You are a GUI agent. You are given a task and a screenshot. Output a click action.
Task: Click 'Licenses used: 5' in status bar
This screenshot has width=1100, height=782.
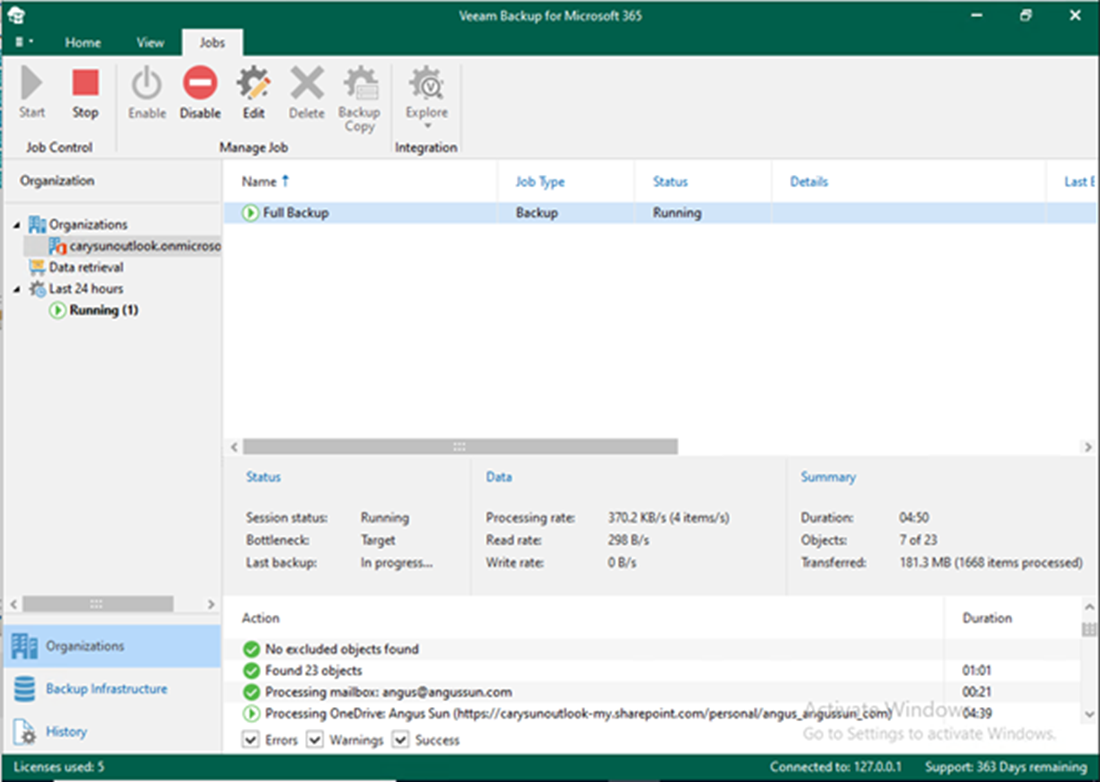tap(59, 767)
